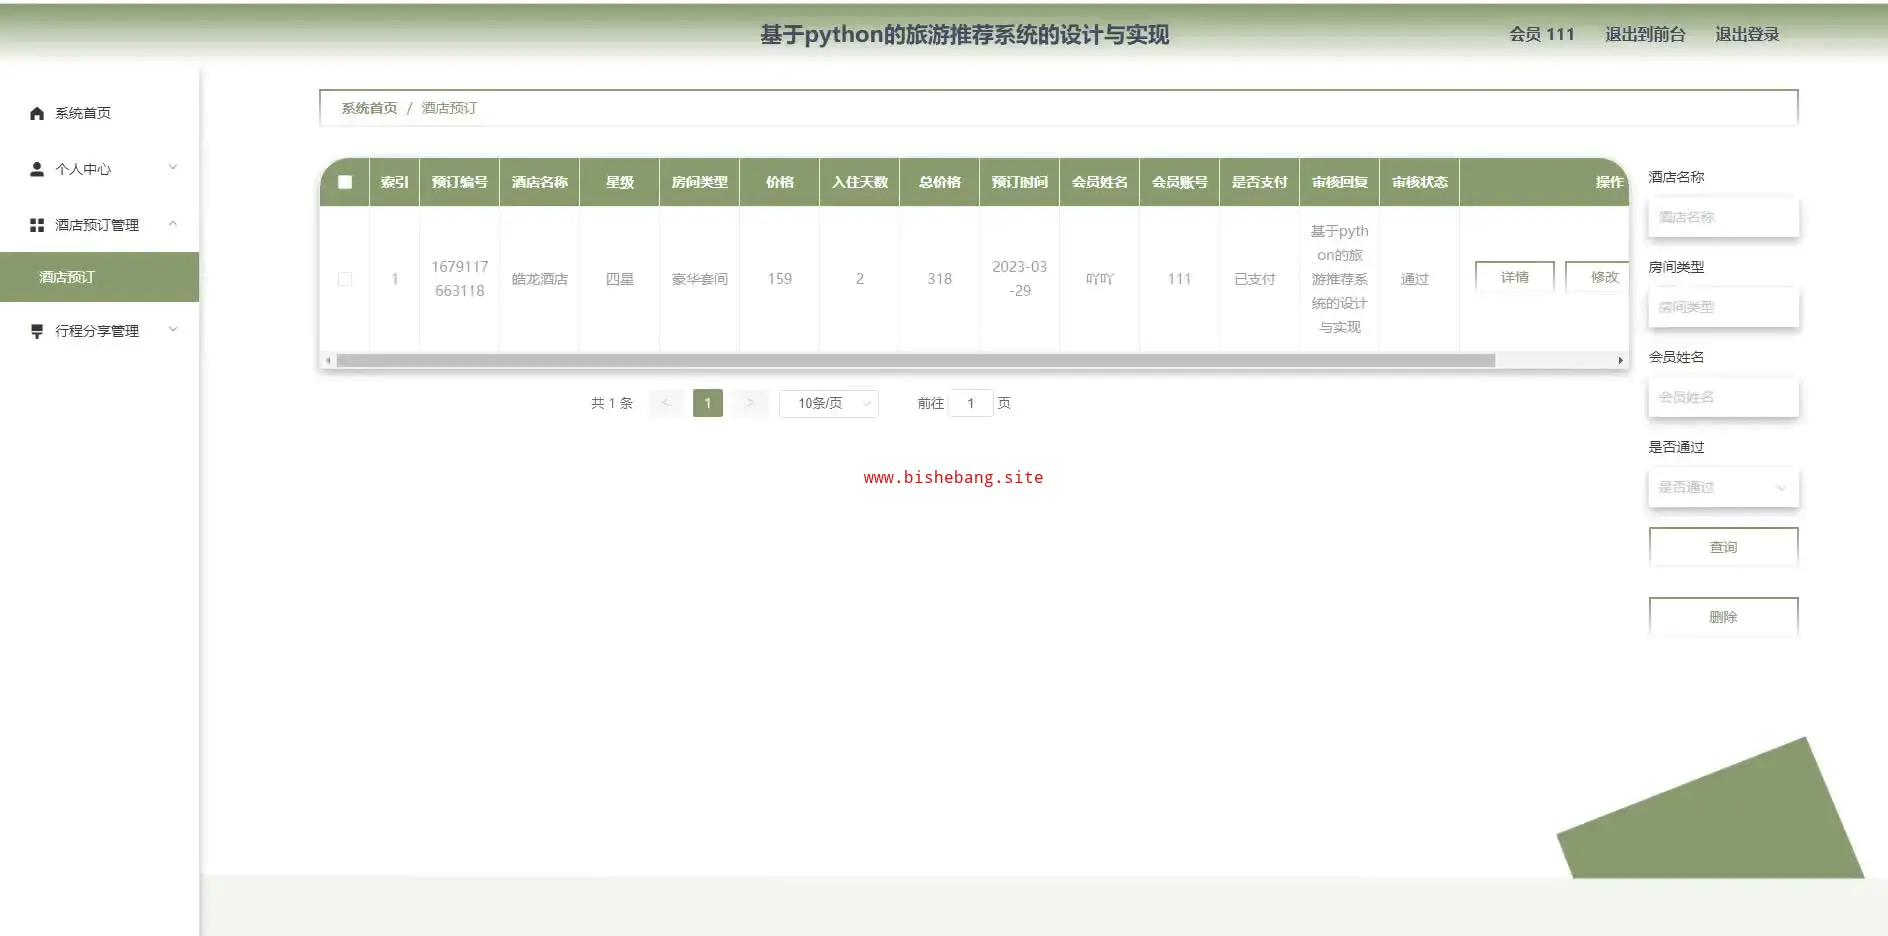Click the 审核状态 column header
This screenshot has width=1888, height=936.
point(1419,182)
